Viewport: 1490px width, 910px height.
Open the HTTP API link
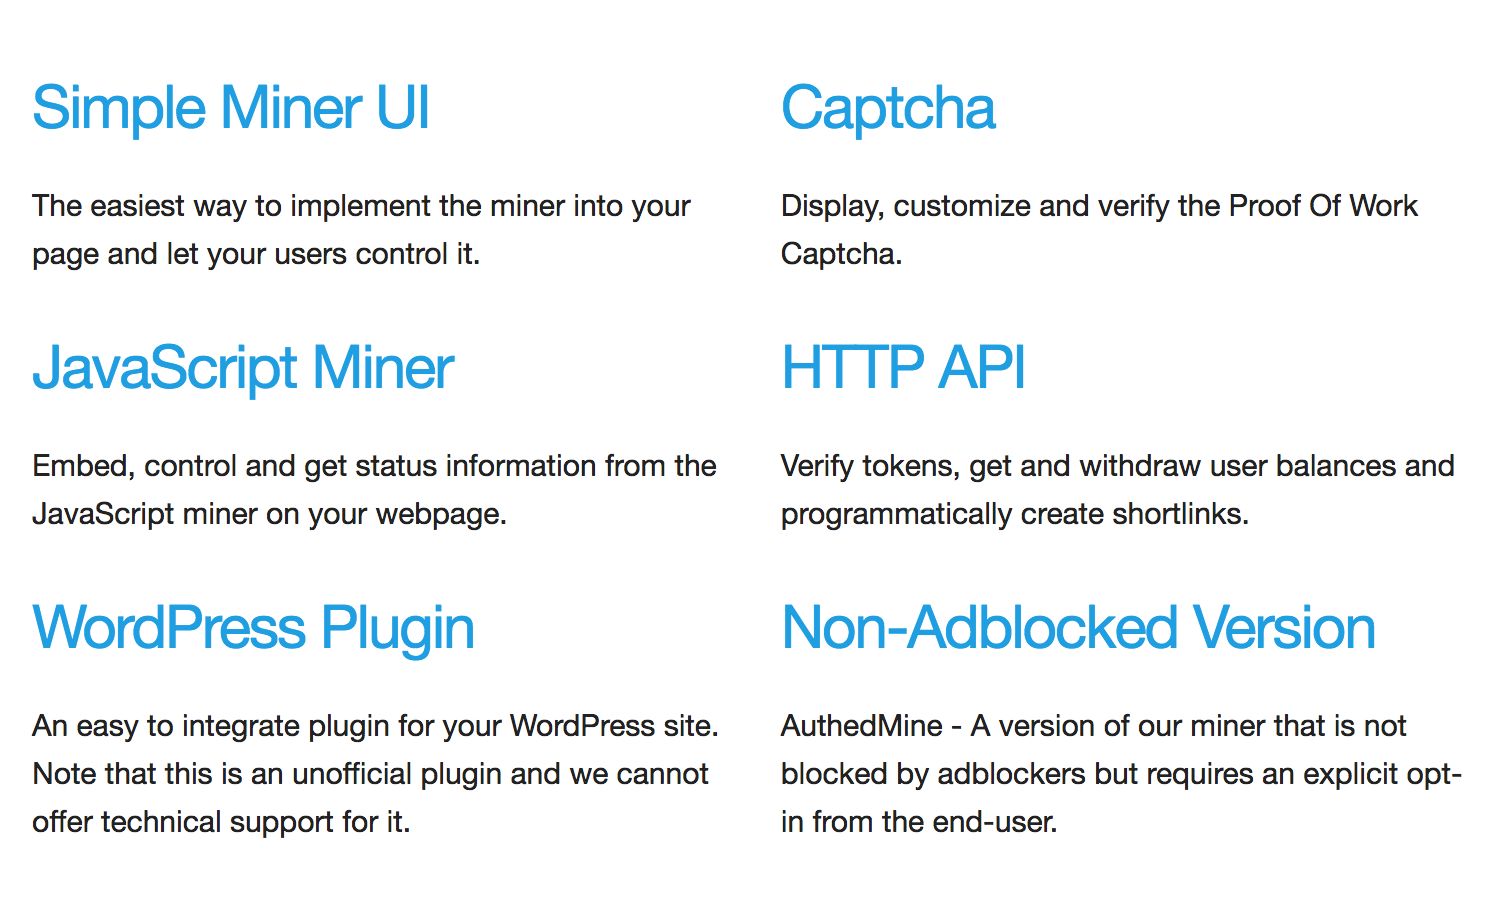903,367
